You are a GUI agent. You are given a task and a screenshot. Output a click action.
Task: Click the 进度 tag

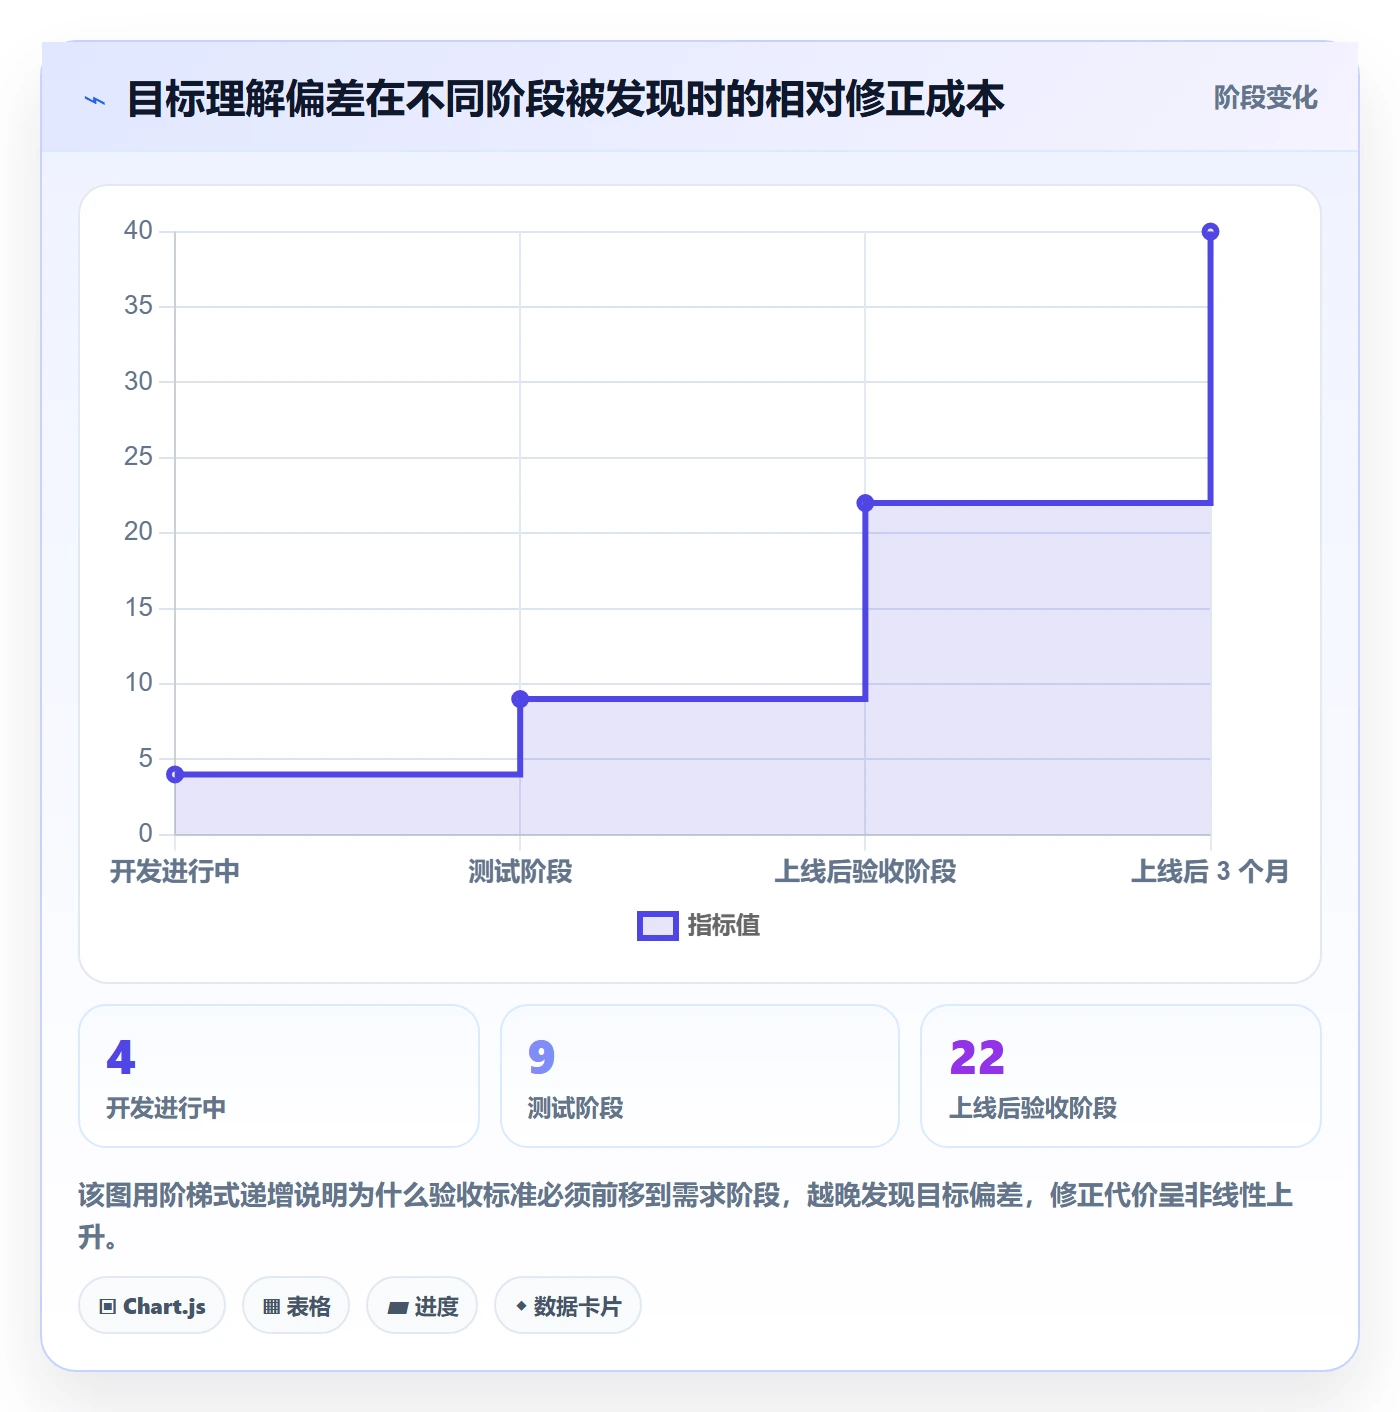422,1306
